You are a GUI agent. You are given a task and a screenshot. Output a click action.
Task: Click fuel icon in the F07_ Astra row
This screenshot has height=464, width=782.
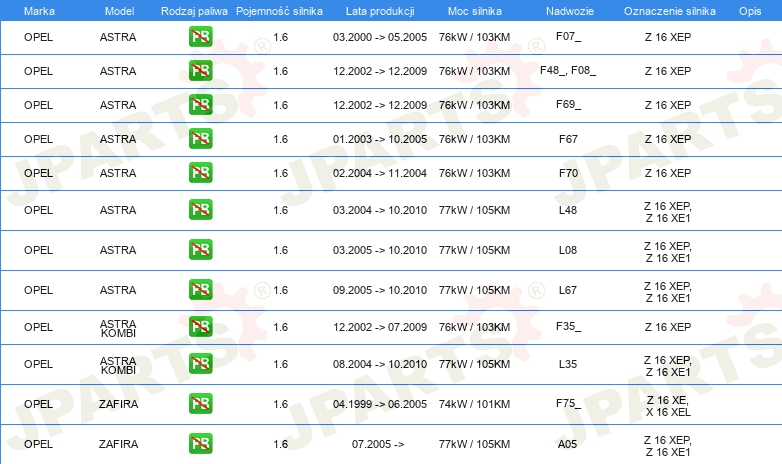[x=200, y=37]
